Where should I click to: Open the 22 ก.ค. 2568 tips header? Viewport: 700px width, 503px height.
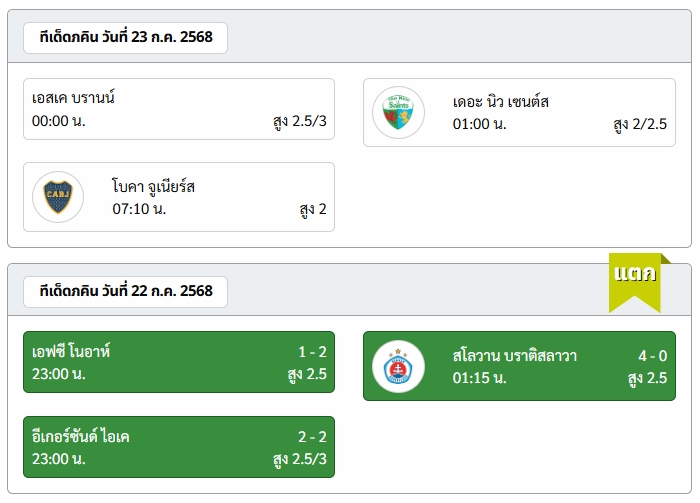125,291
